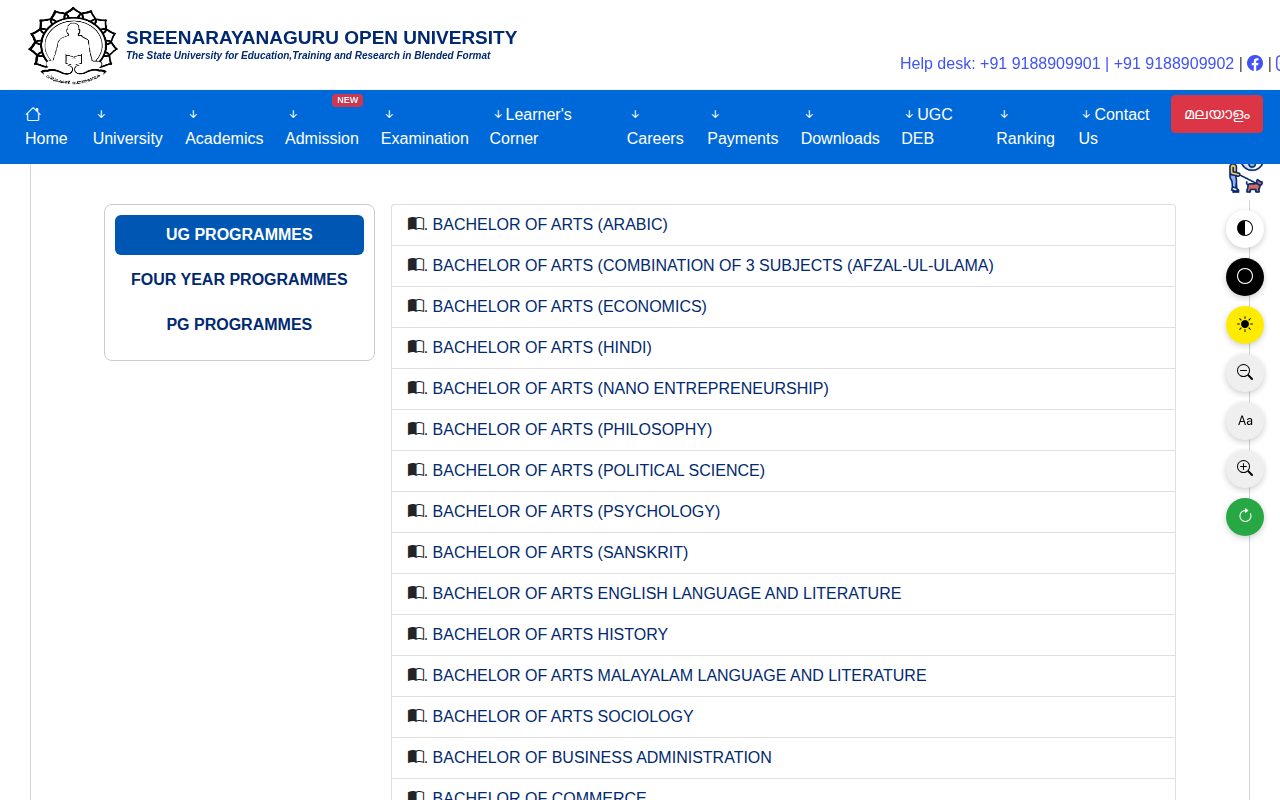This screenshot has width=1280, height=800.
Task: Click the red Malayalam language button
Action: click(x=1217, y=114)
